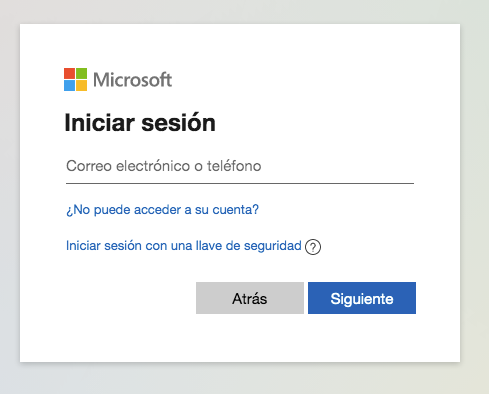Click the empty white space below the buttons
This screenshot has height=394, width=489.
240,337
